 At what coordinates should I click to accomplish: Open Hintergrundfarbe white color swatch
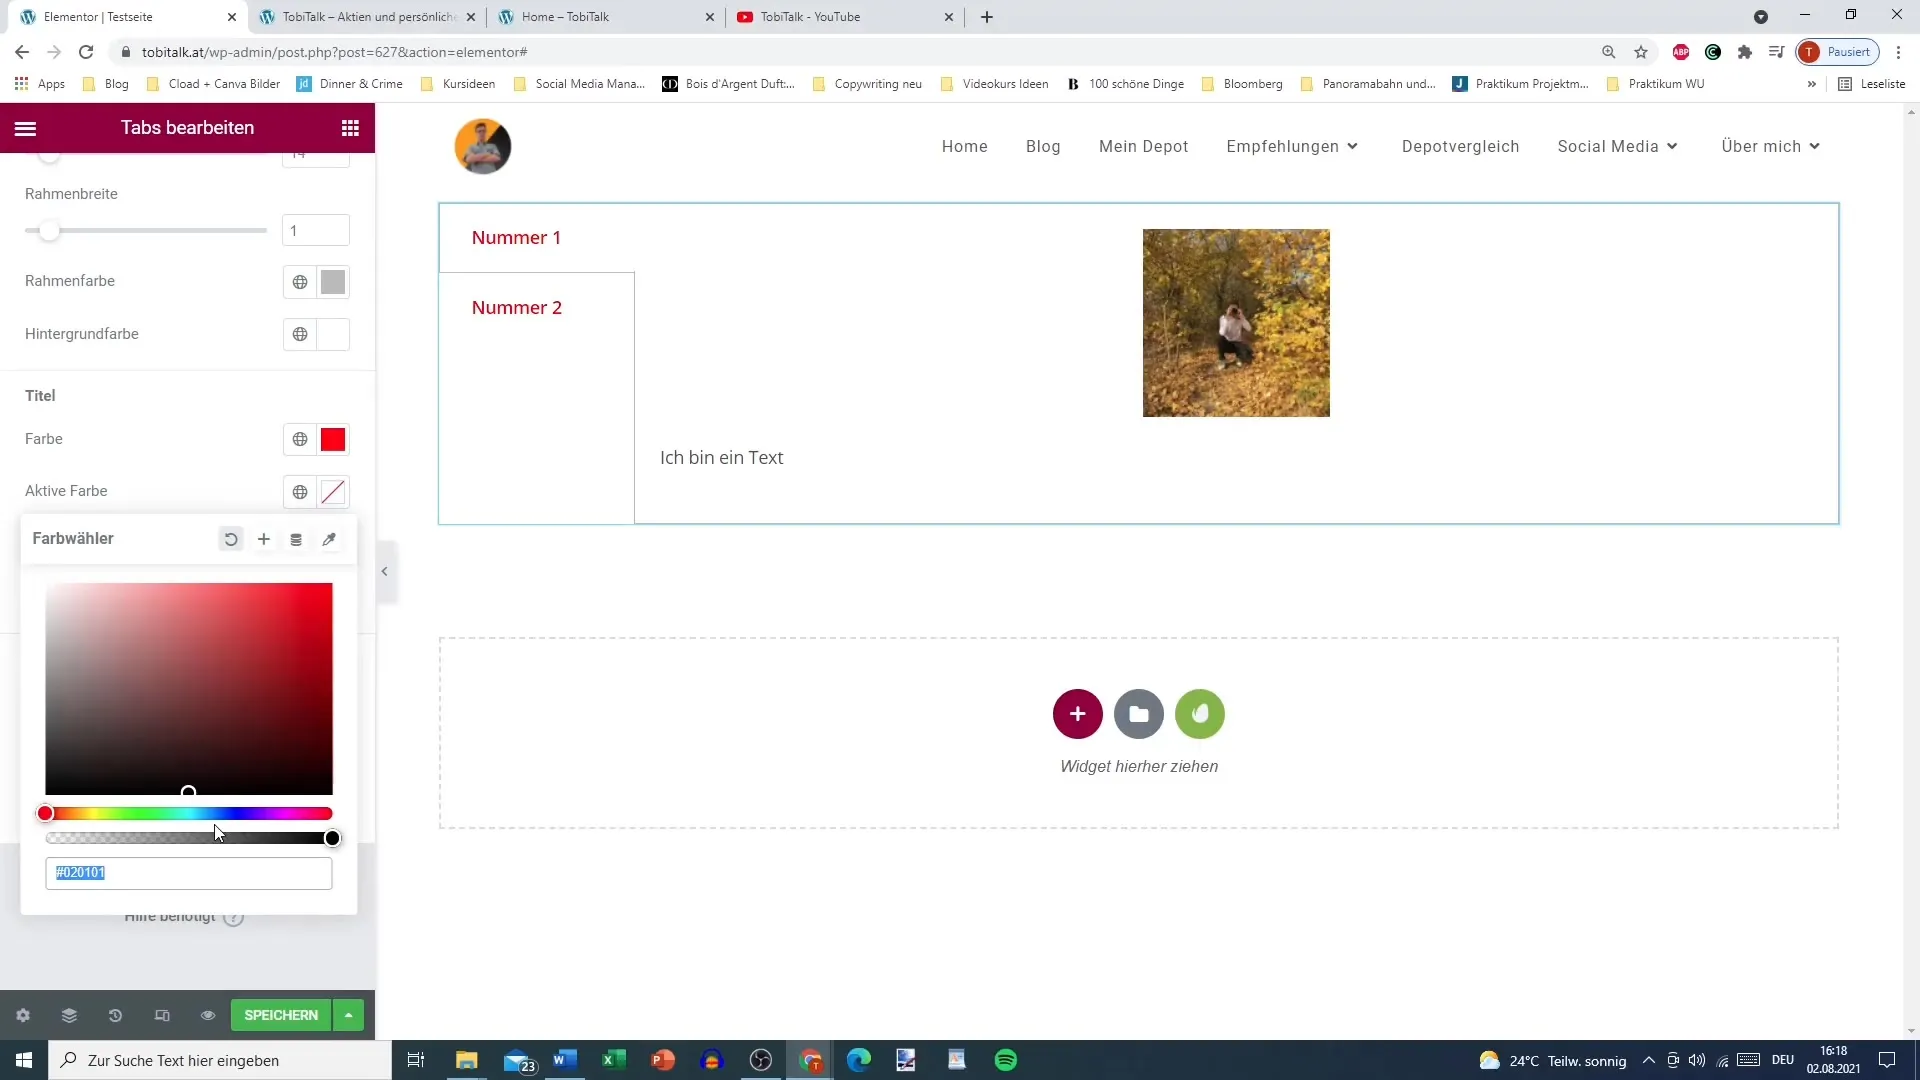(x=333, y=334)
